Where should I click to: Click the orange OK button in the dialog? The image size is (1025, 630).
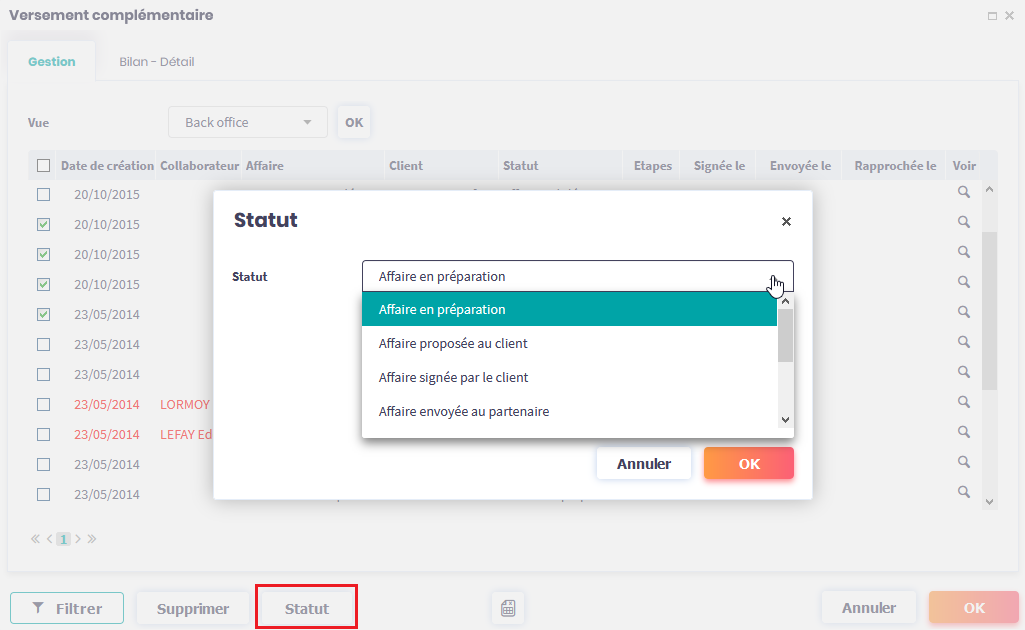tap(748, 464)
